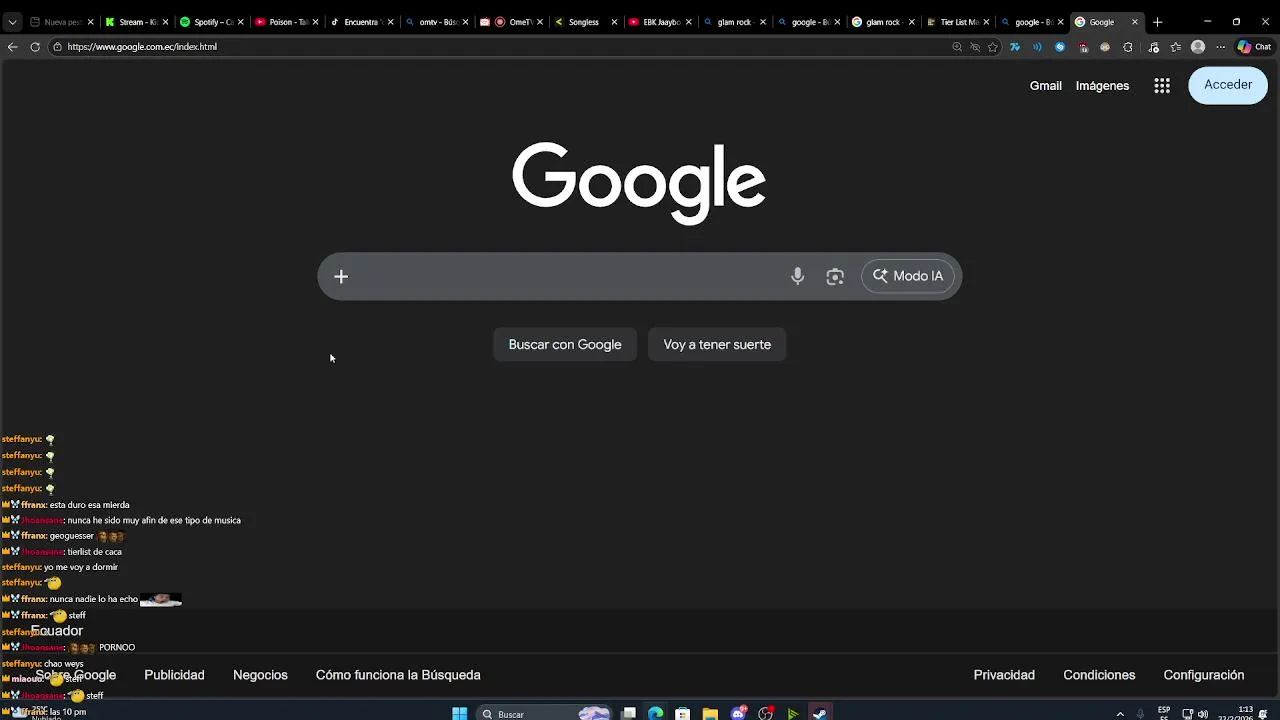
Task: Open Google Lens image search camera icon
Action: (x=835, y=277)
